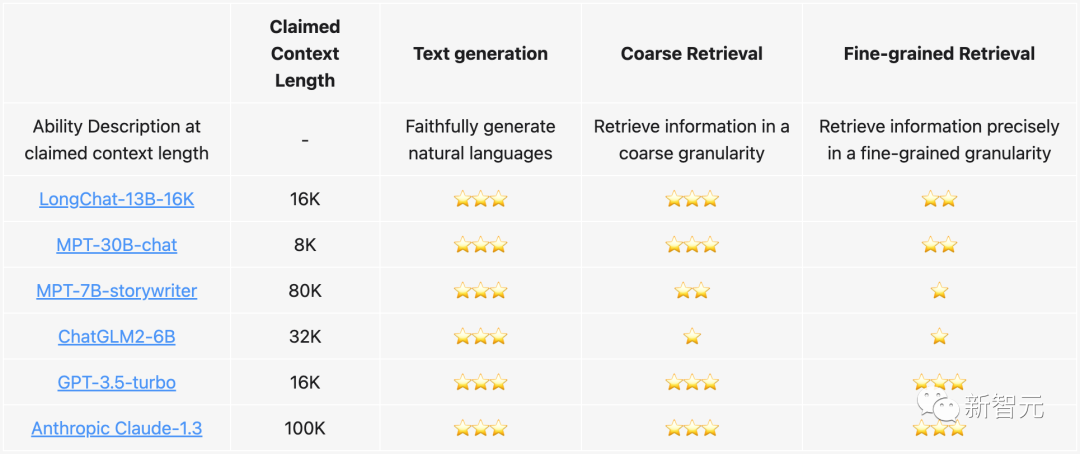Open the Anthropic Claude-1.3 link
This screenshot has width=1080, height=454.
click(x=116, y=428)
